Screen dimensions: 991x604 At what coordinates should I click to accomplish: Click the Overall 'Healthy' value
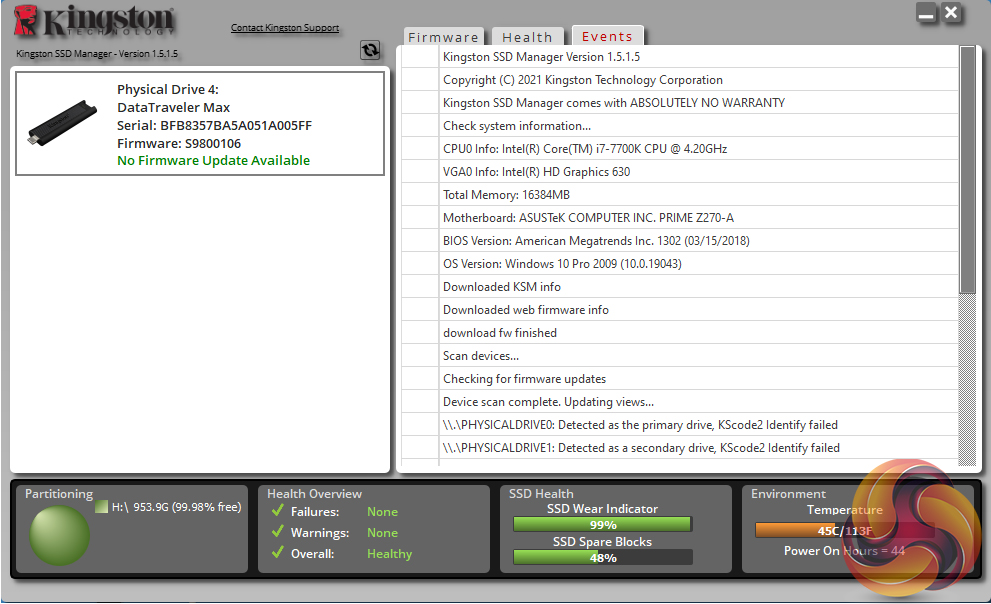(389, 553)
